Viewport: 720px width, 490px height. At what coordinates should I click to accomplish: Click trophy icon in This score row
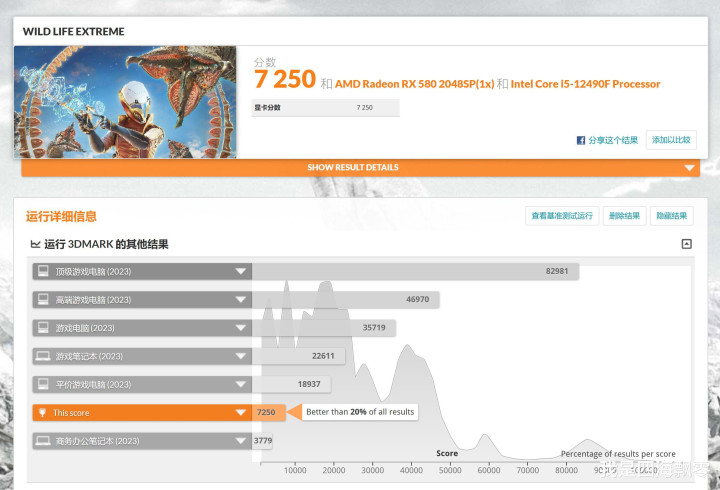pyautogui.click(x=42, y=412)
